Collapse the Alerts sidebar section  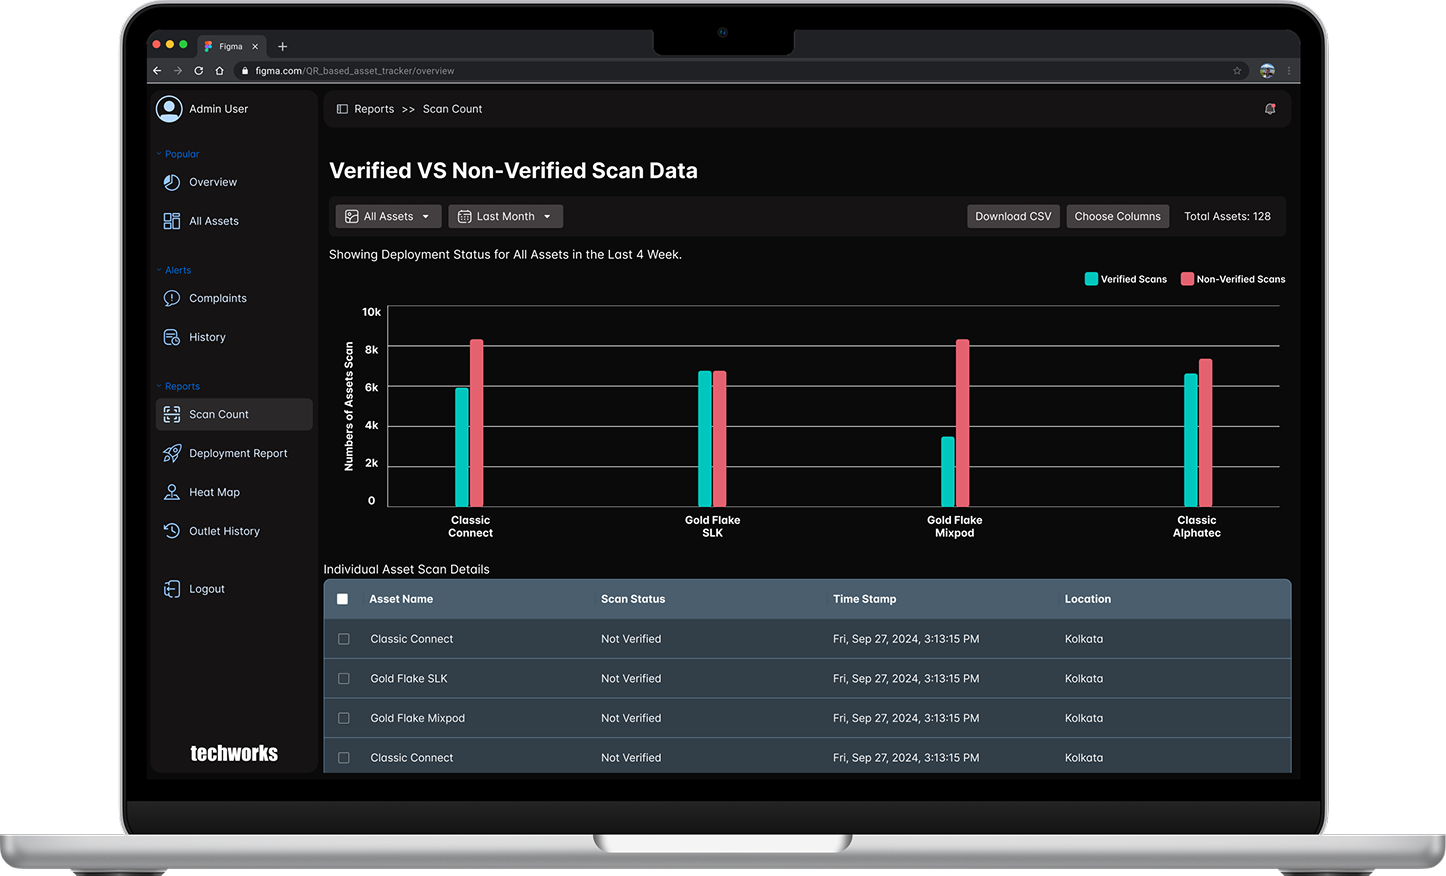(x=174, y=270)
